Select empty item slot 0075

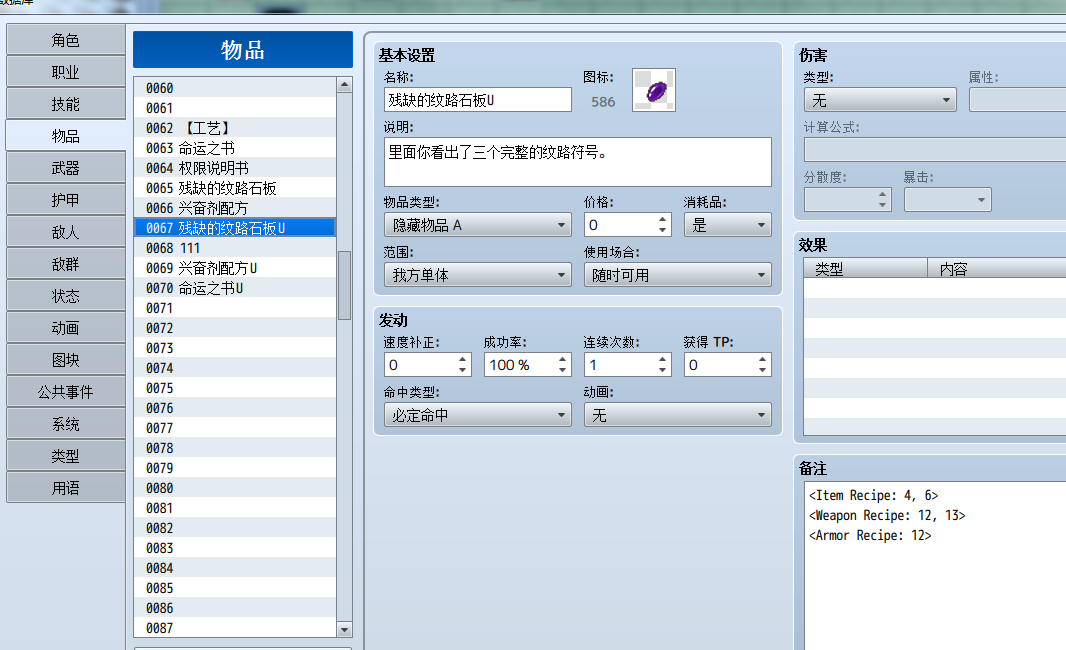[x=235, y=388]
